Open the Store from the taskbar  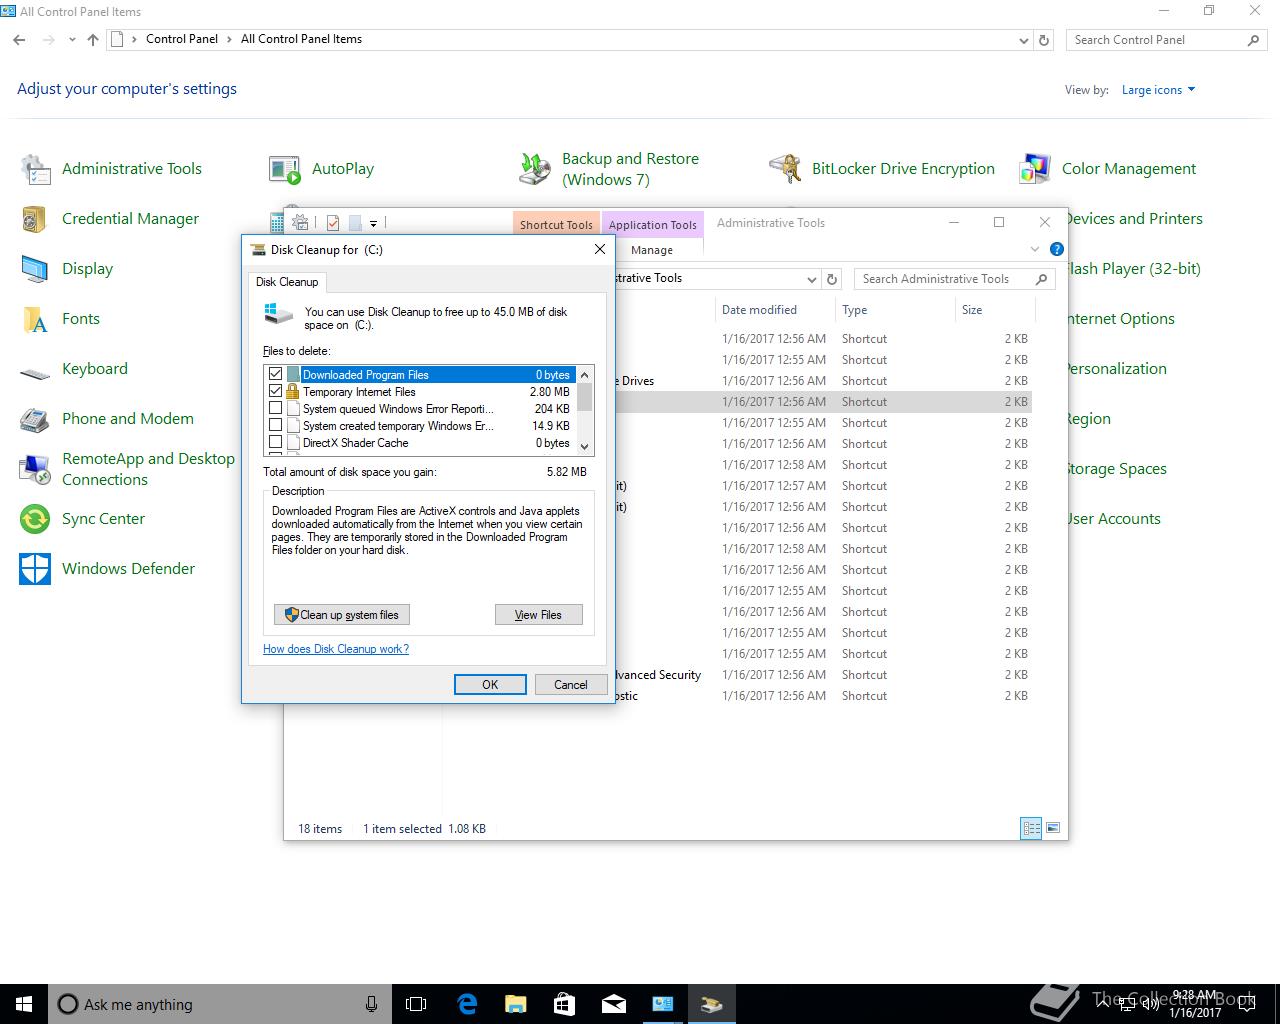coord(564,1004)
